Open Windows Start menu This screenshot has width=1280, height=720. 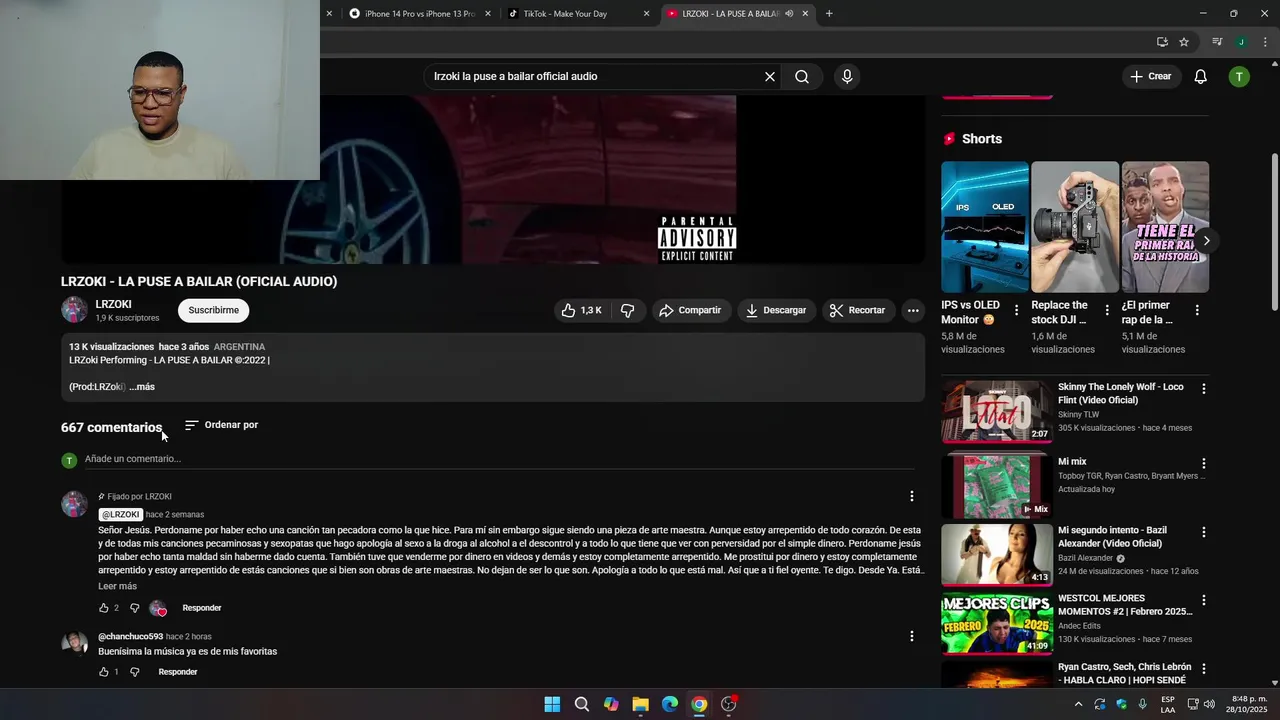tap(552, 704)
